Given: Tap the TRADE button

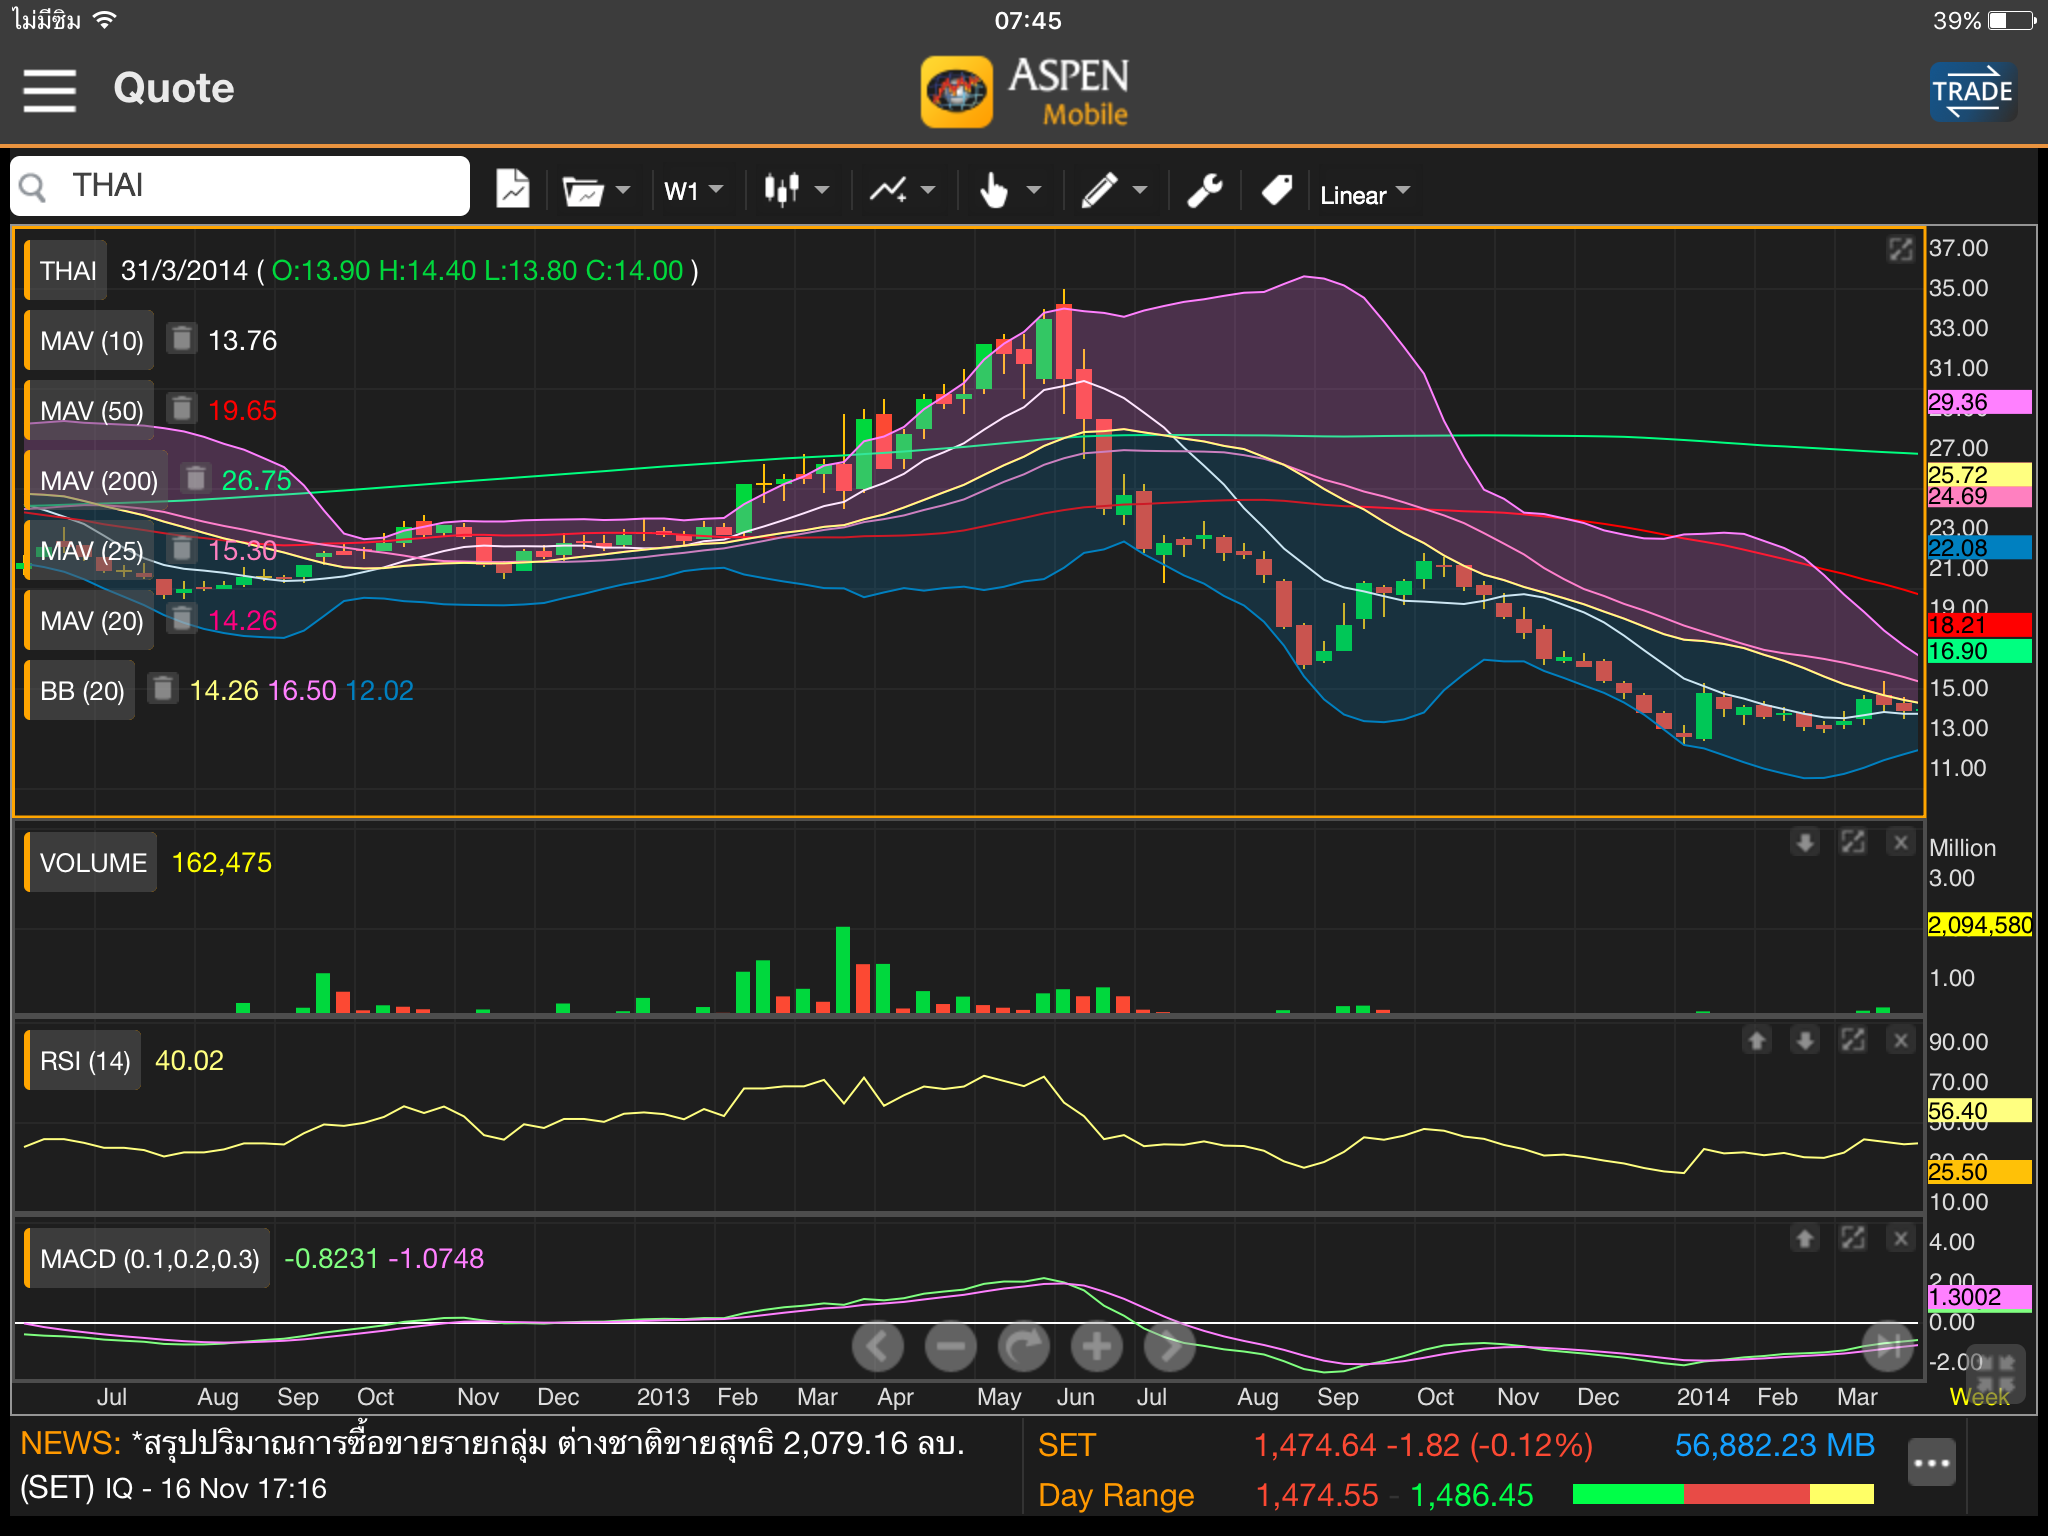Looking at the screenshot, I should pos(1972,91).
